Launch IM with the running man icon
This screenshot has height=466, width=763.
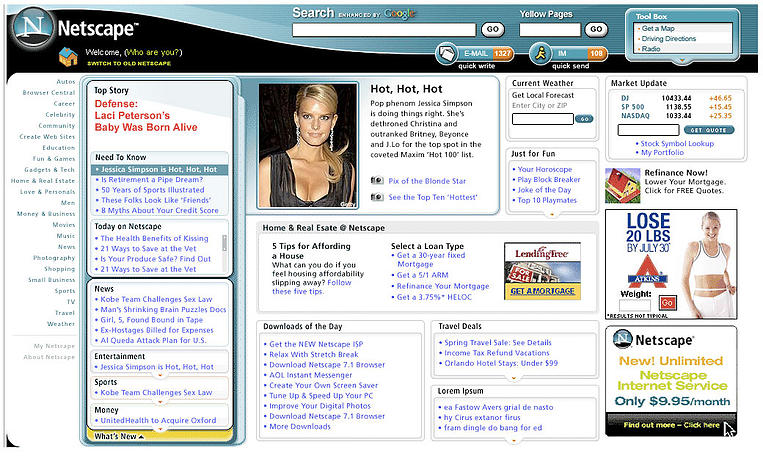tap(540, 53)
